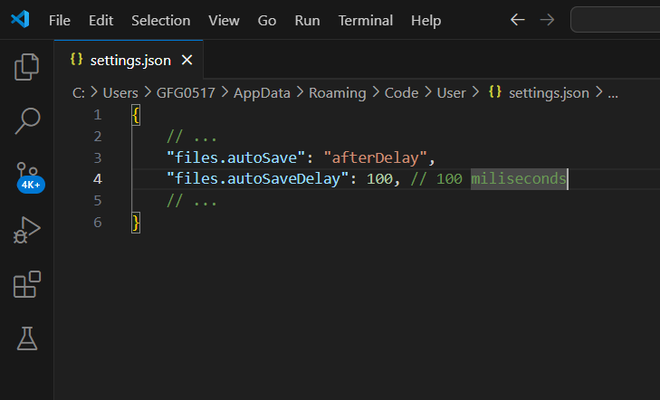
Task: Open the Extensions view icon
Action: click(x=27, y=285)
